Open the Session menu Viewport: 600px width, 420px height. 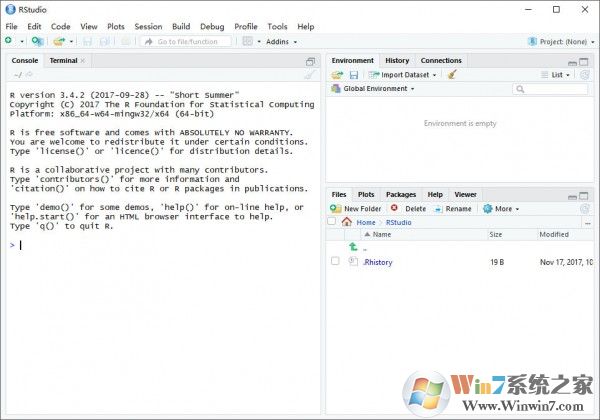(x=148, y=26)
